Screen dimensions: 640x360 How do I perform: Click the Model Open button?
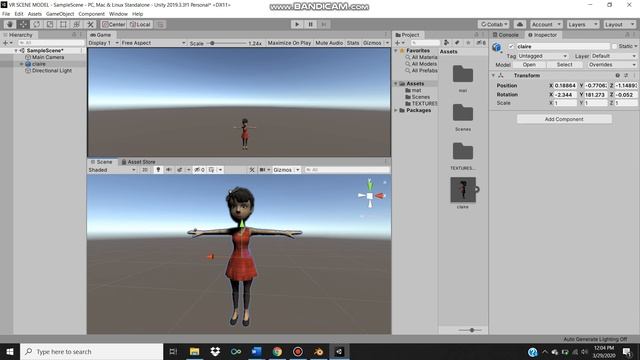(529, 65)
